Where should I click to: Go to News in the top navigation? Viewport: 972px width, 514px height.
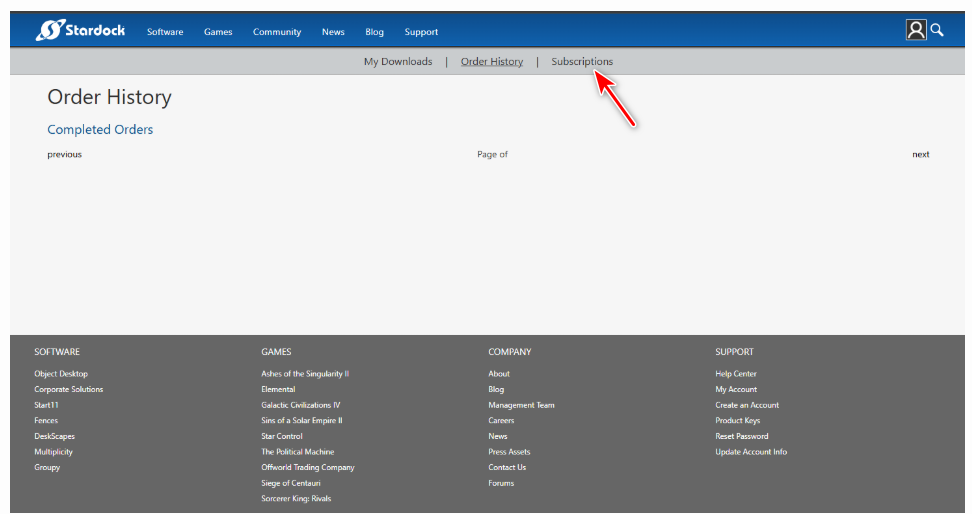pyautogui.click(x=333, y=32)
